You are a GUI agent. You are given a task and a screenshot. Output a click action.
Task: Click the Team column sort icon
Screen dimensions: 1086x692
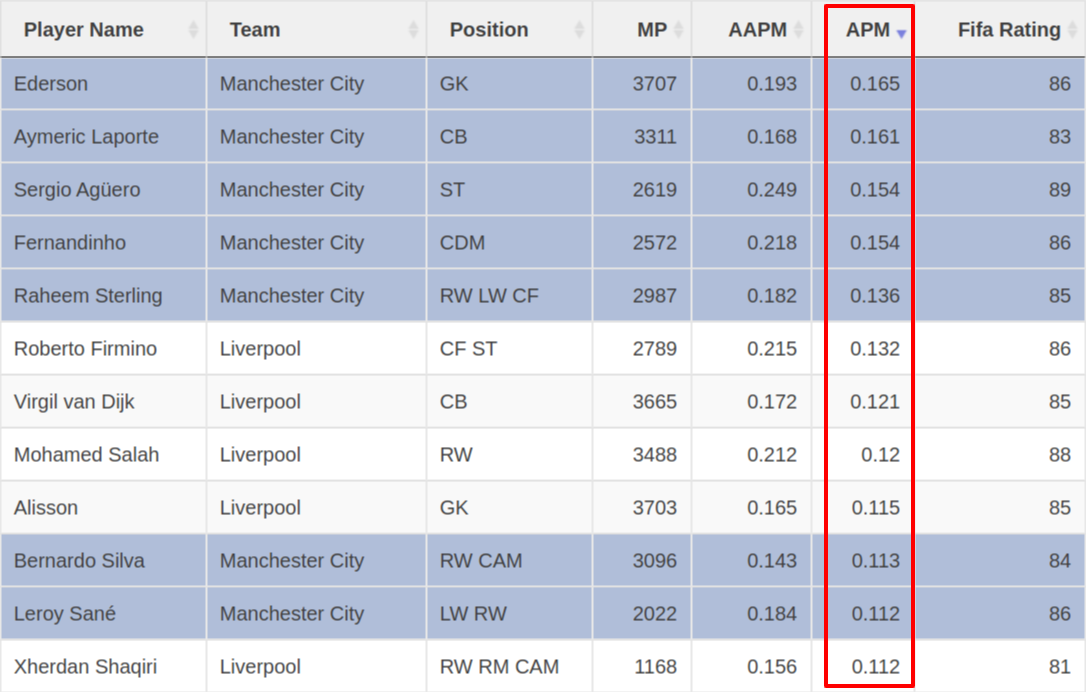[x=413, y=30]
